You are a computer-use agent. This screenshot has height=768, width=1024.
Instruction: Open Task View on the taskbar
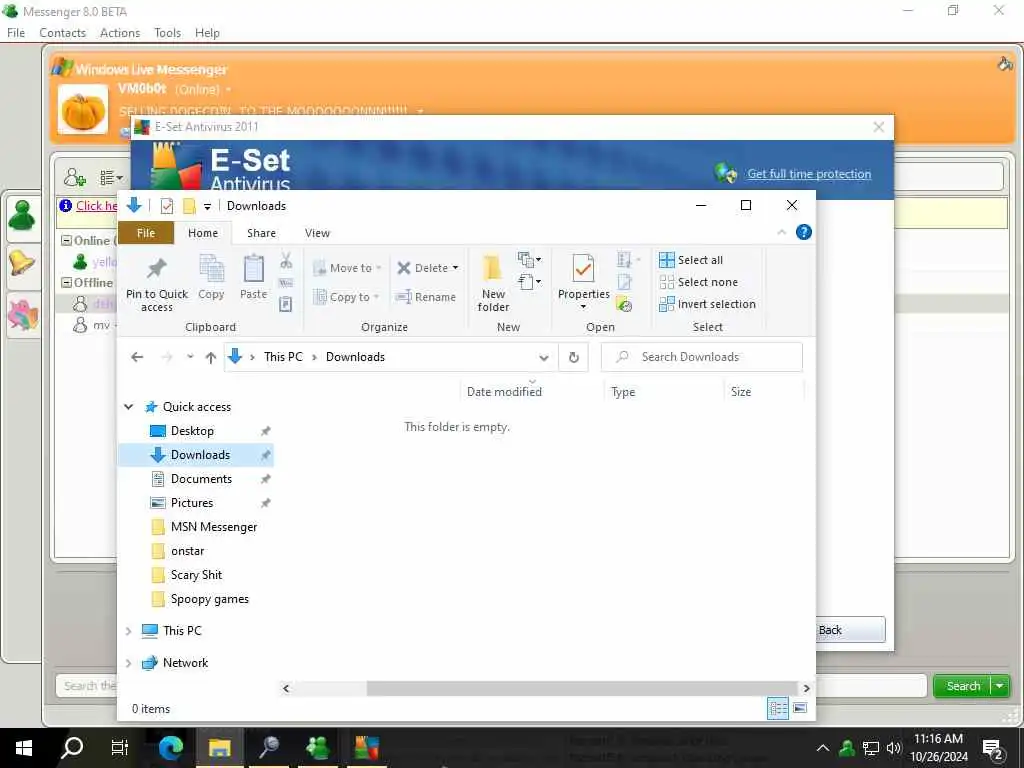[120, 747]
